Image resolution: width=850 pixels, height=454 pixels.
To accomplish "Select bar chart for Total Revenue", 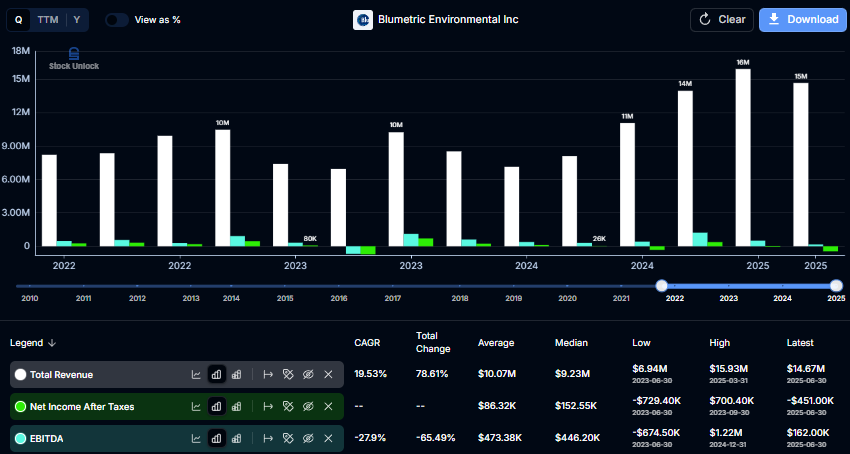I will pyautogui.click(x=217, y=374).
